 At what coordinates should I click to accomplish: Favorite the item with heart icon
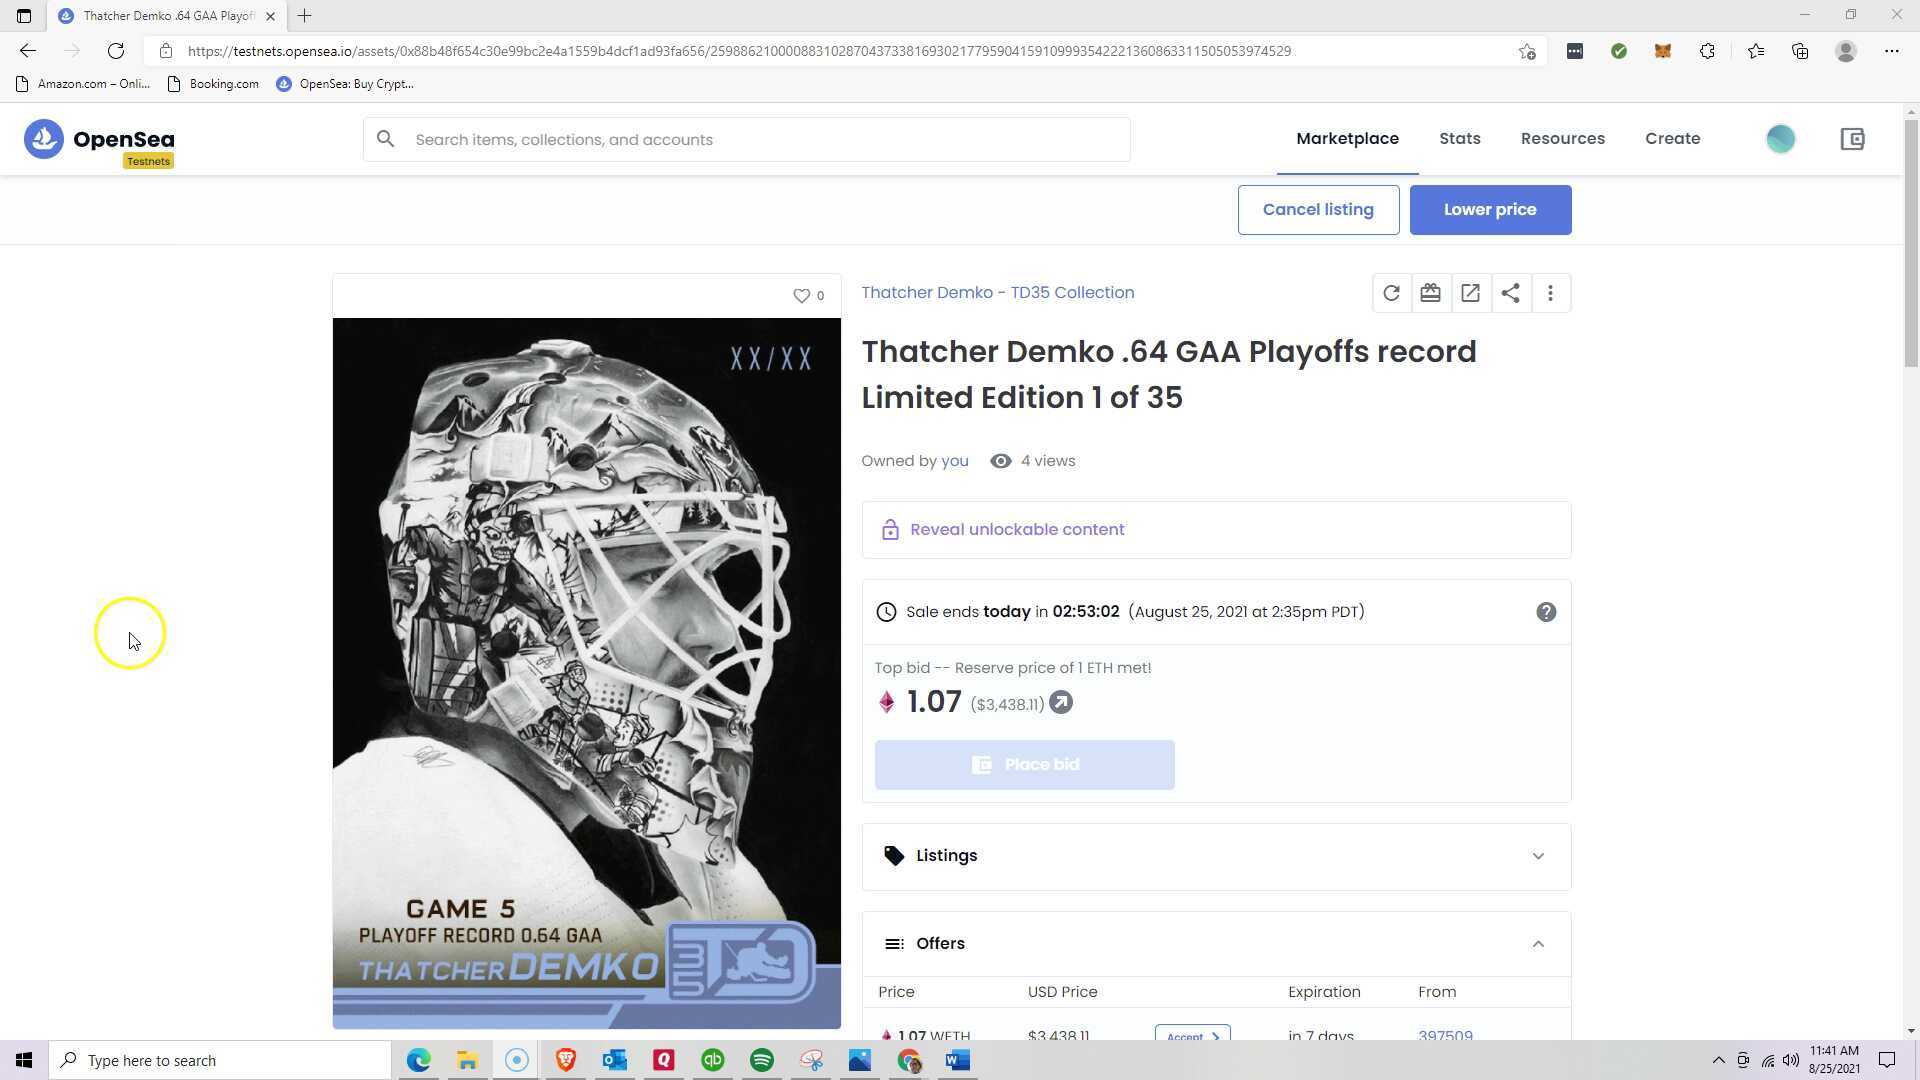pyautogui.click(x=801, y=295)
